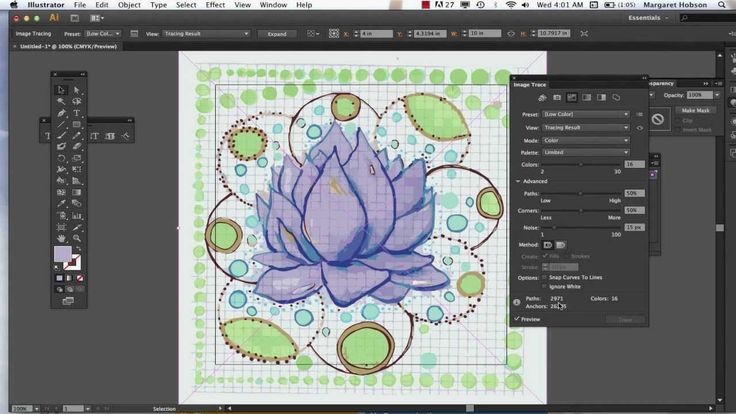
Task: Open the Effect menu
Action: click(x=215, y=5)
